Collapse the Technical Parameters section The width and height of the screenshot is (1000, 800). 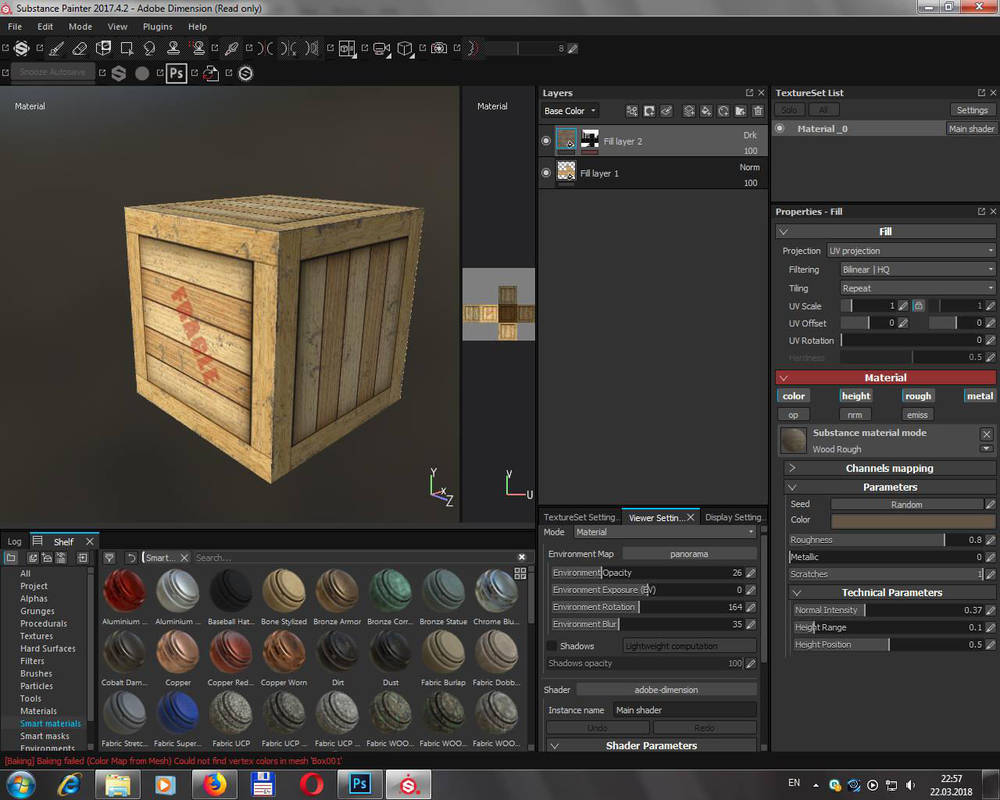[x=892, y=593]
